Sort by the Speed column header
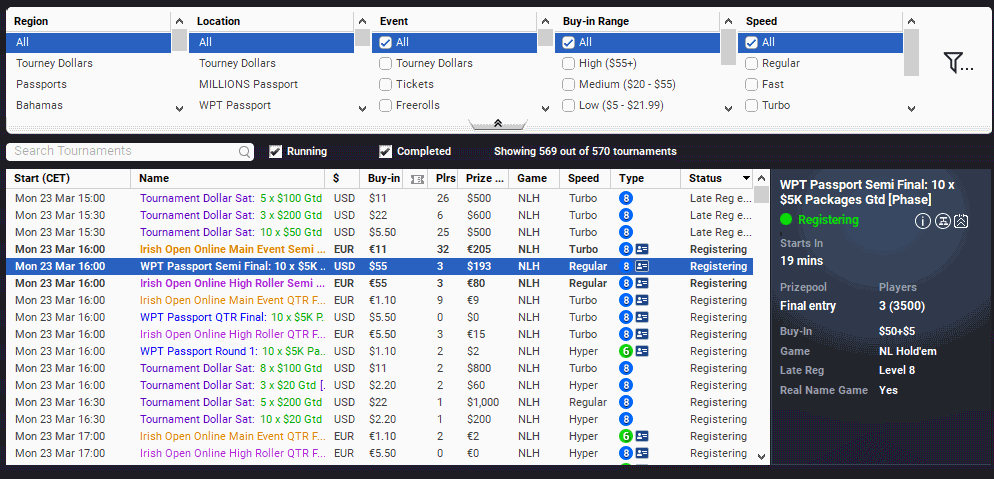Viewport: 994px width, 479px height. click(584, 179)
